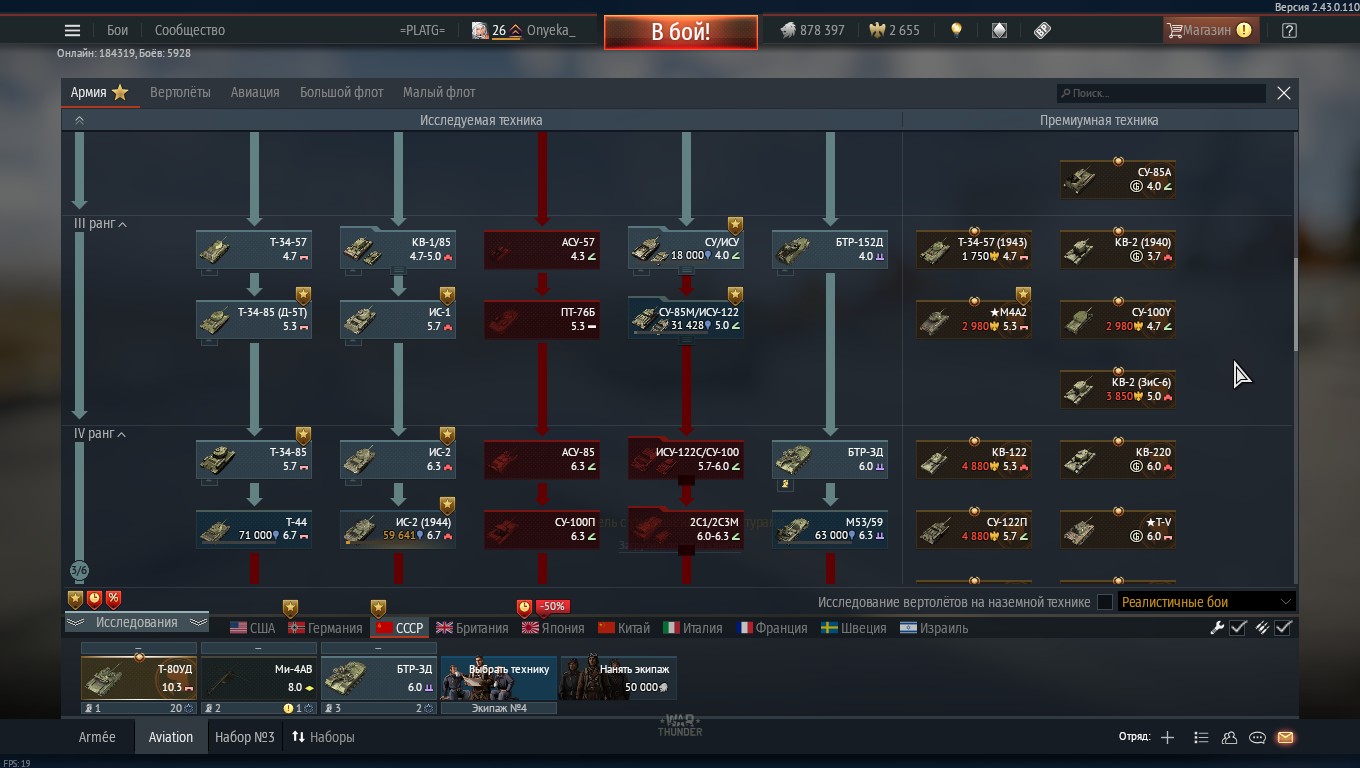1360x768 pixels.
Task: Open the Silver Lions balance 878 397
Action: (812, 30)
